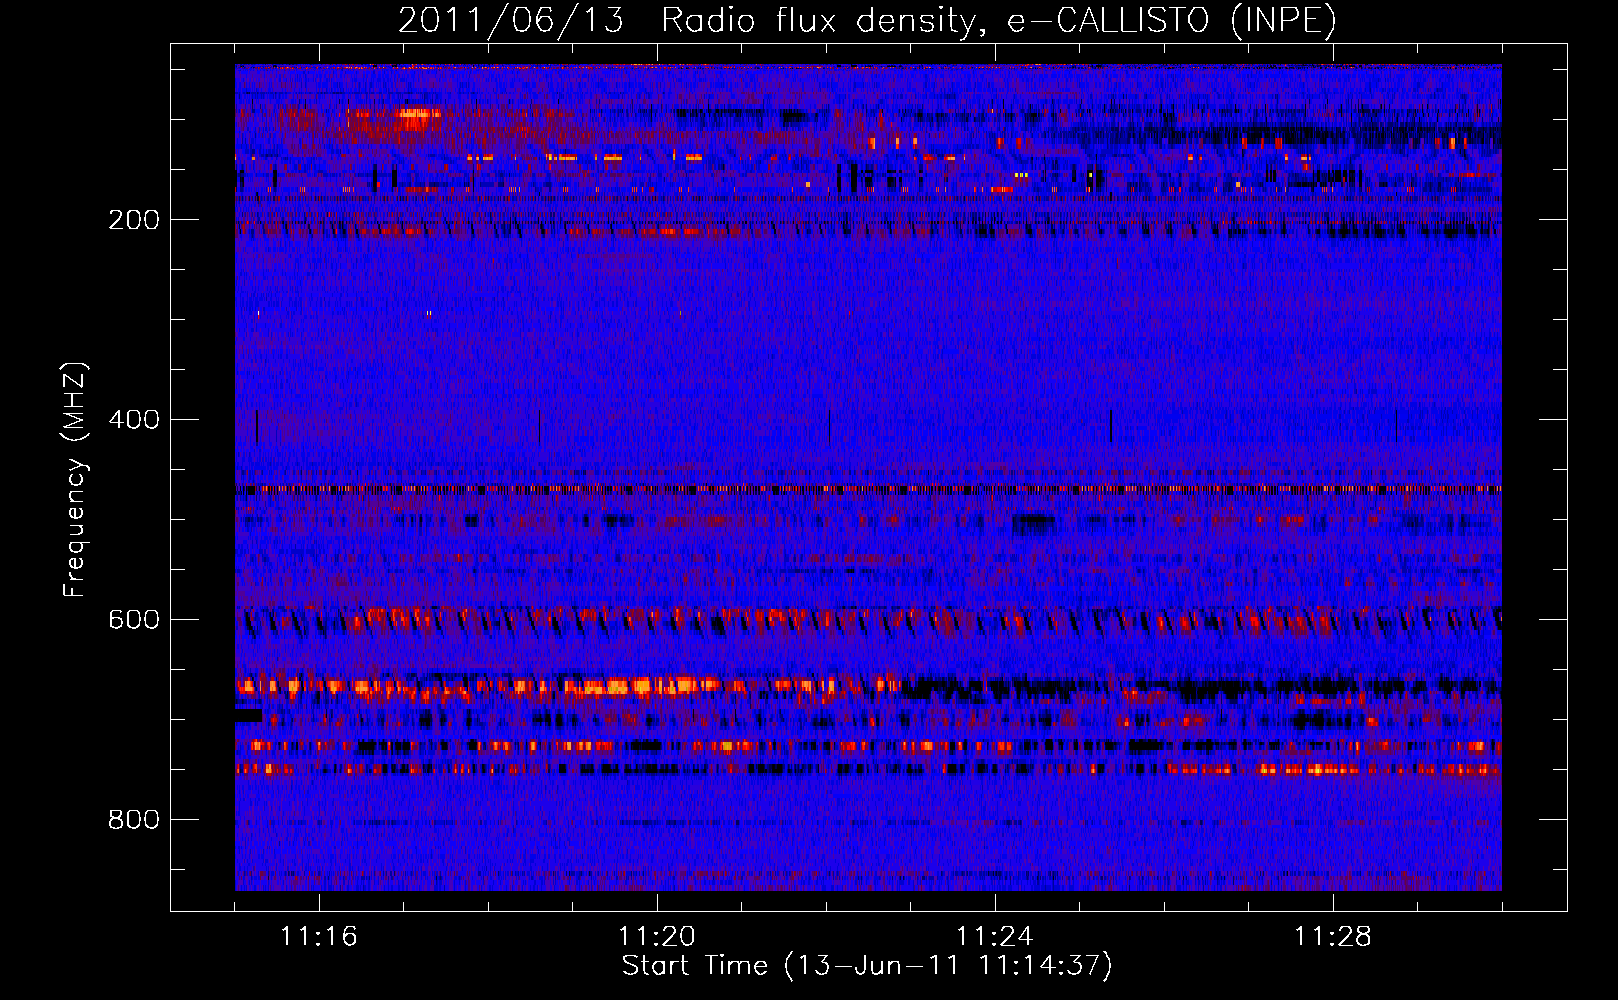The width and height of the screenshot is (1618, 1000).
Task: Click the 11:24 time tick label
Action: [x=995, y=937]
